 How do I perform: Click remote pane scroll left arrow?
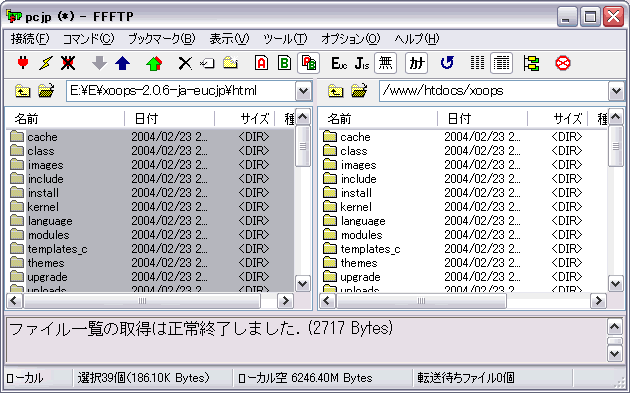click(x=327, y=301)
